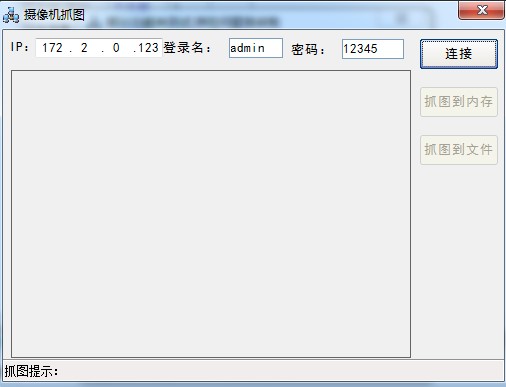This screenshot has width=506, height=387.
Task: Click the camera preview display area
Action: 211,214
